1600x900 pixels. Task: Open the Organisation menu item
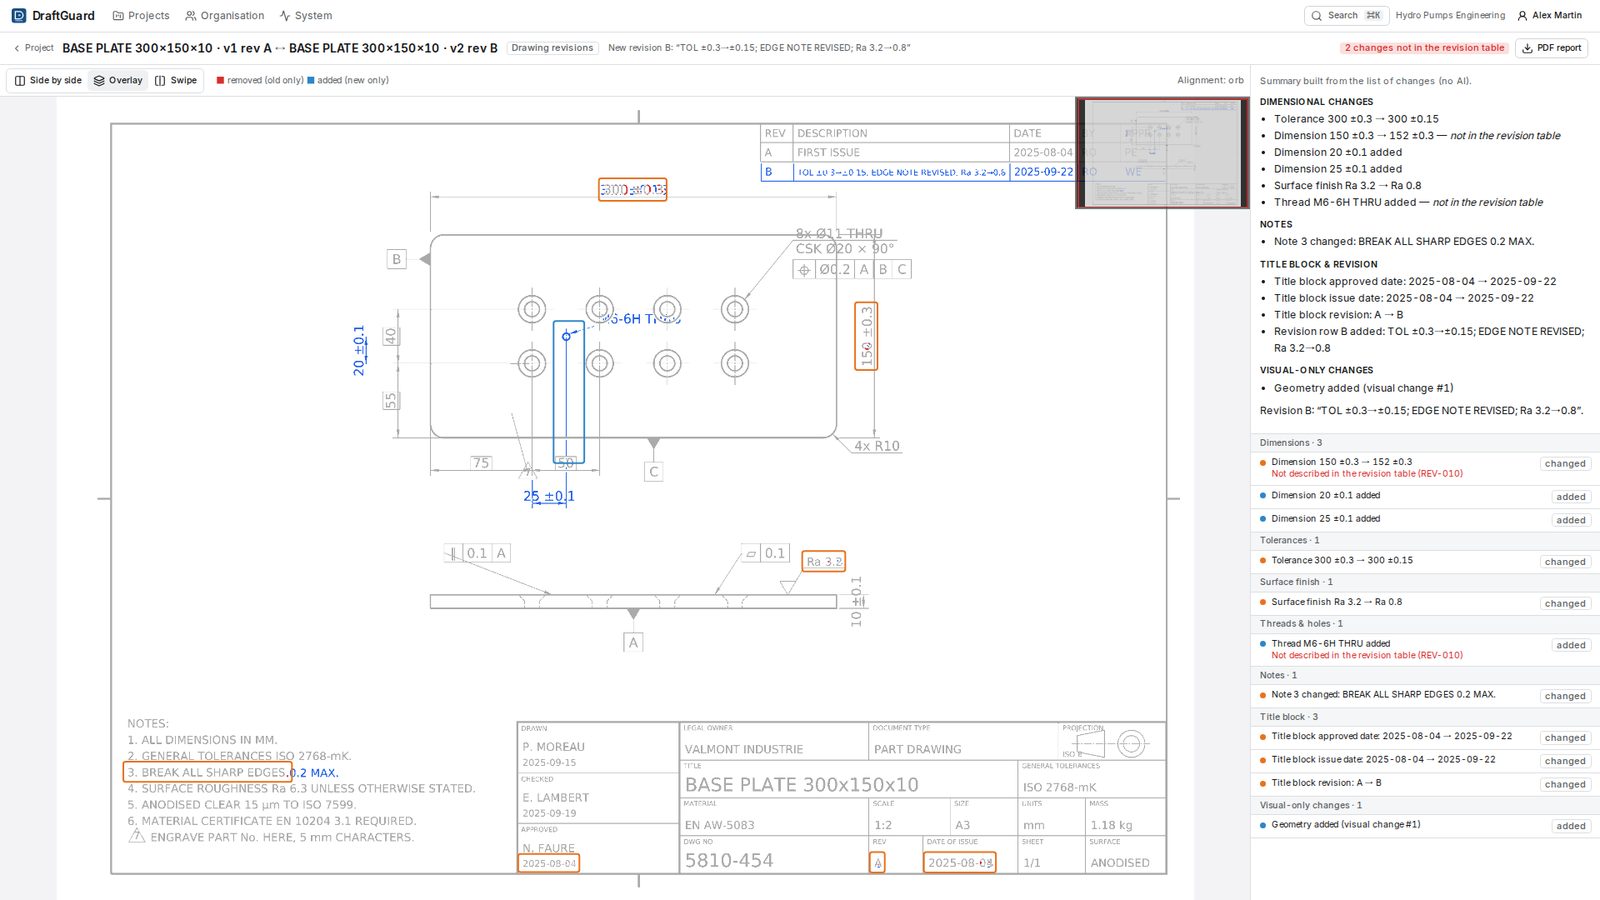pyautogui.click(x=224, y=15)
